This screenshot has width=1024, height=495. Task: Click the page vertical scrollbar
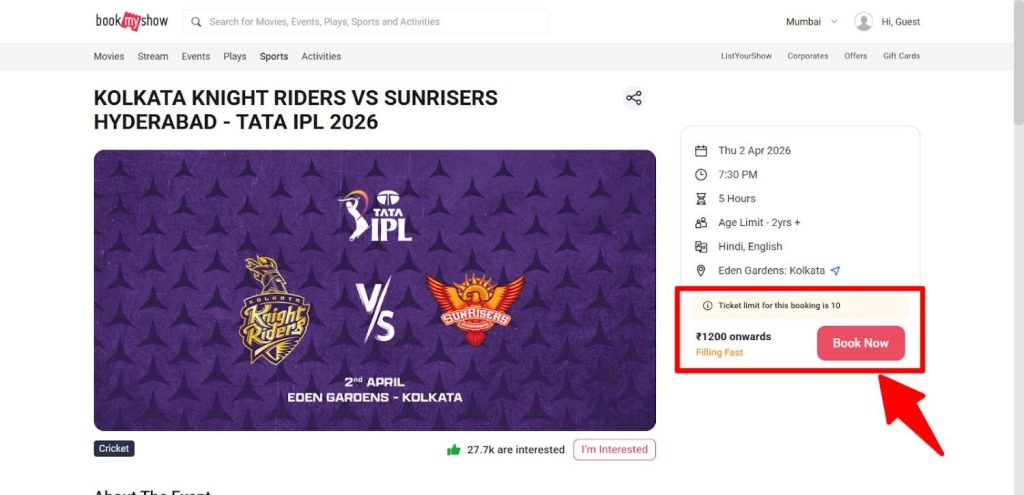tap(1018, 200)
